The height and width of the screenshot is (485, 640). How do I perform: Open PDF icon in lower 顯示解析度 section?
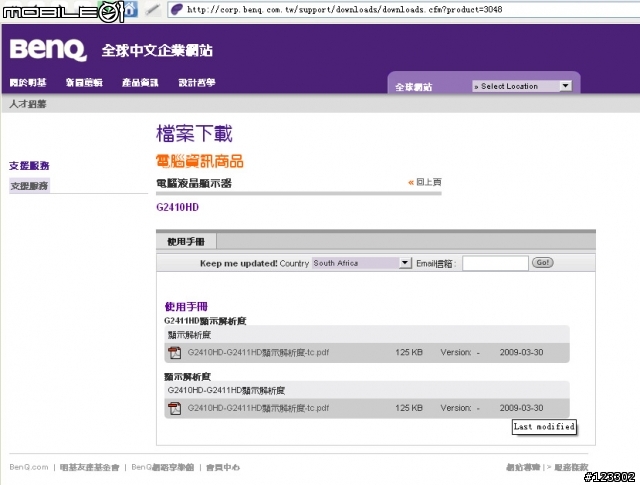tap(175, 408)
